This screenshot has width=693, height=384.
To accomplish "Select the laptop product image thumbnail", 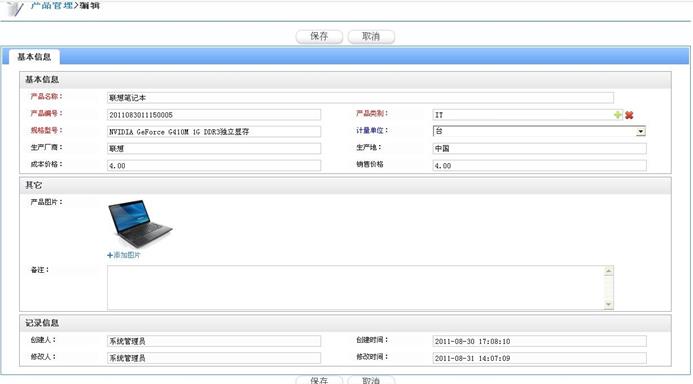I will [140, 223].
